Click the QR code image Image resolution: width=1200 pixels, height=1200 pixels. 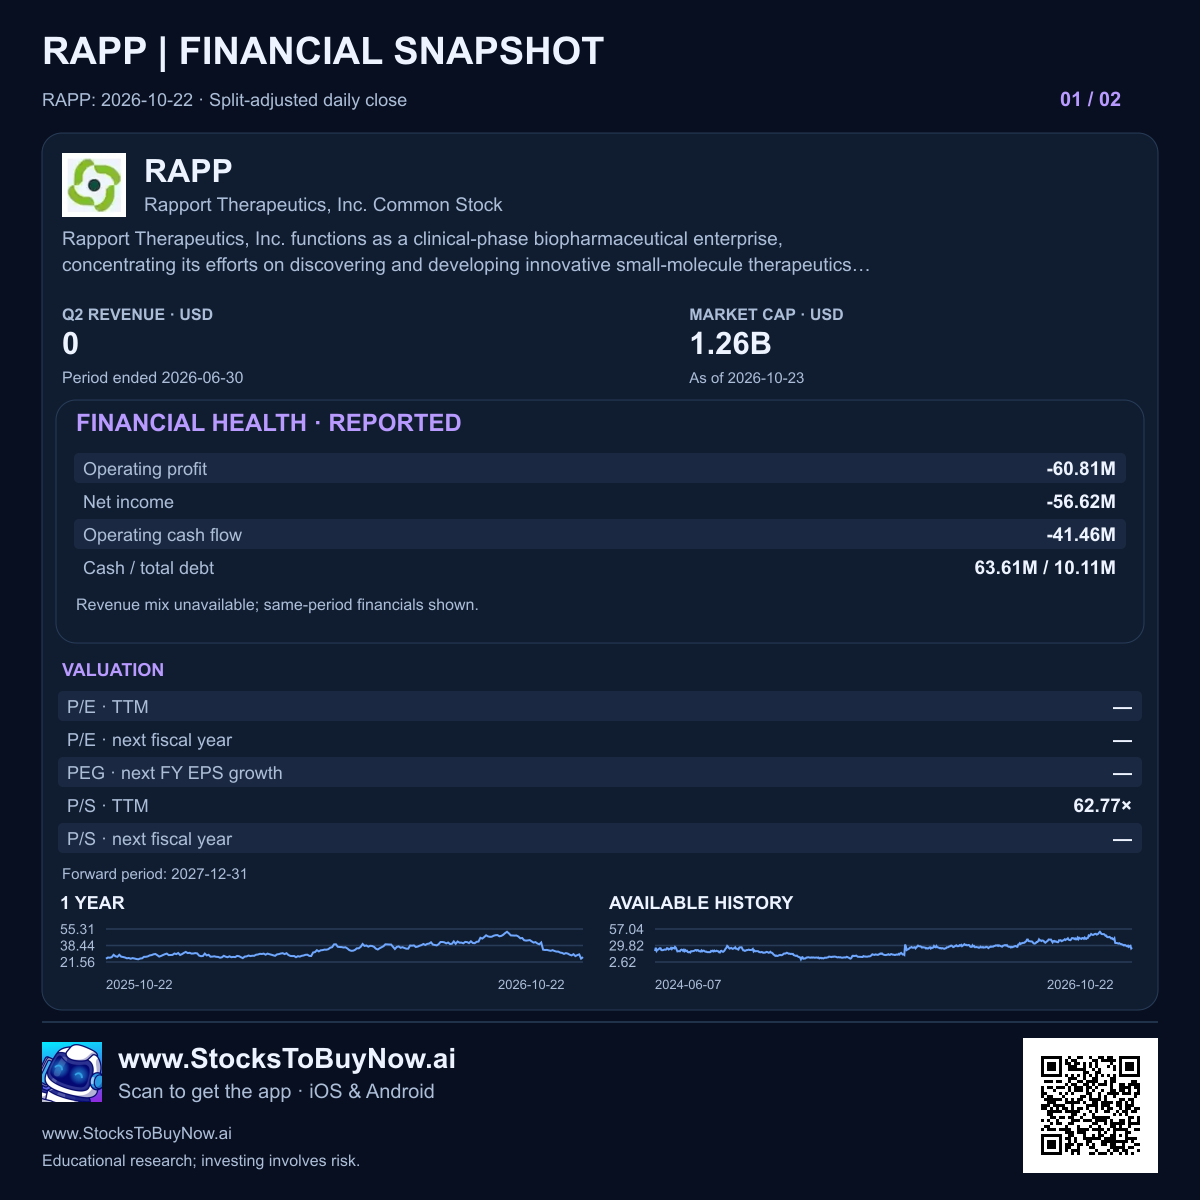click(1090, 1105)
